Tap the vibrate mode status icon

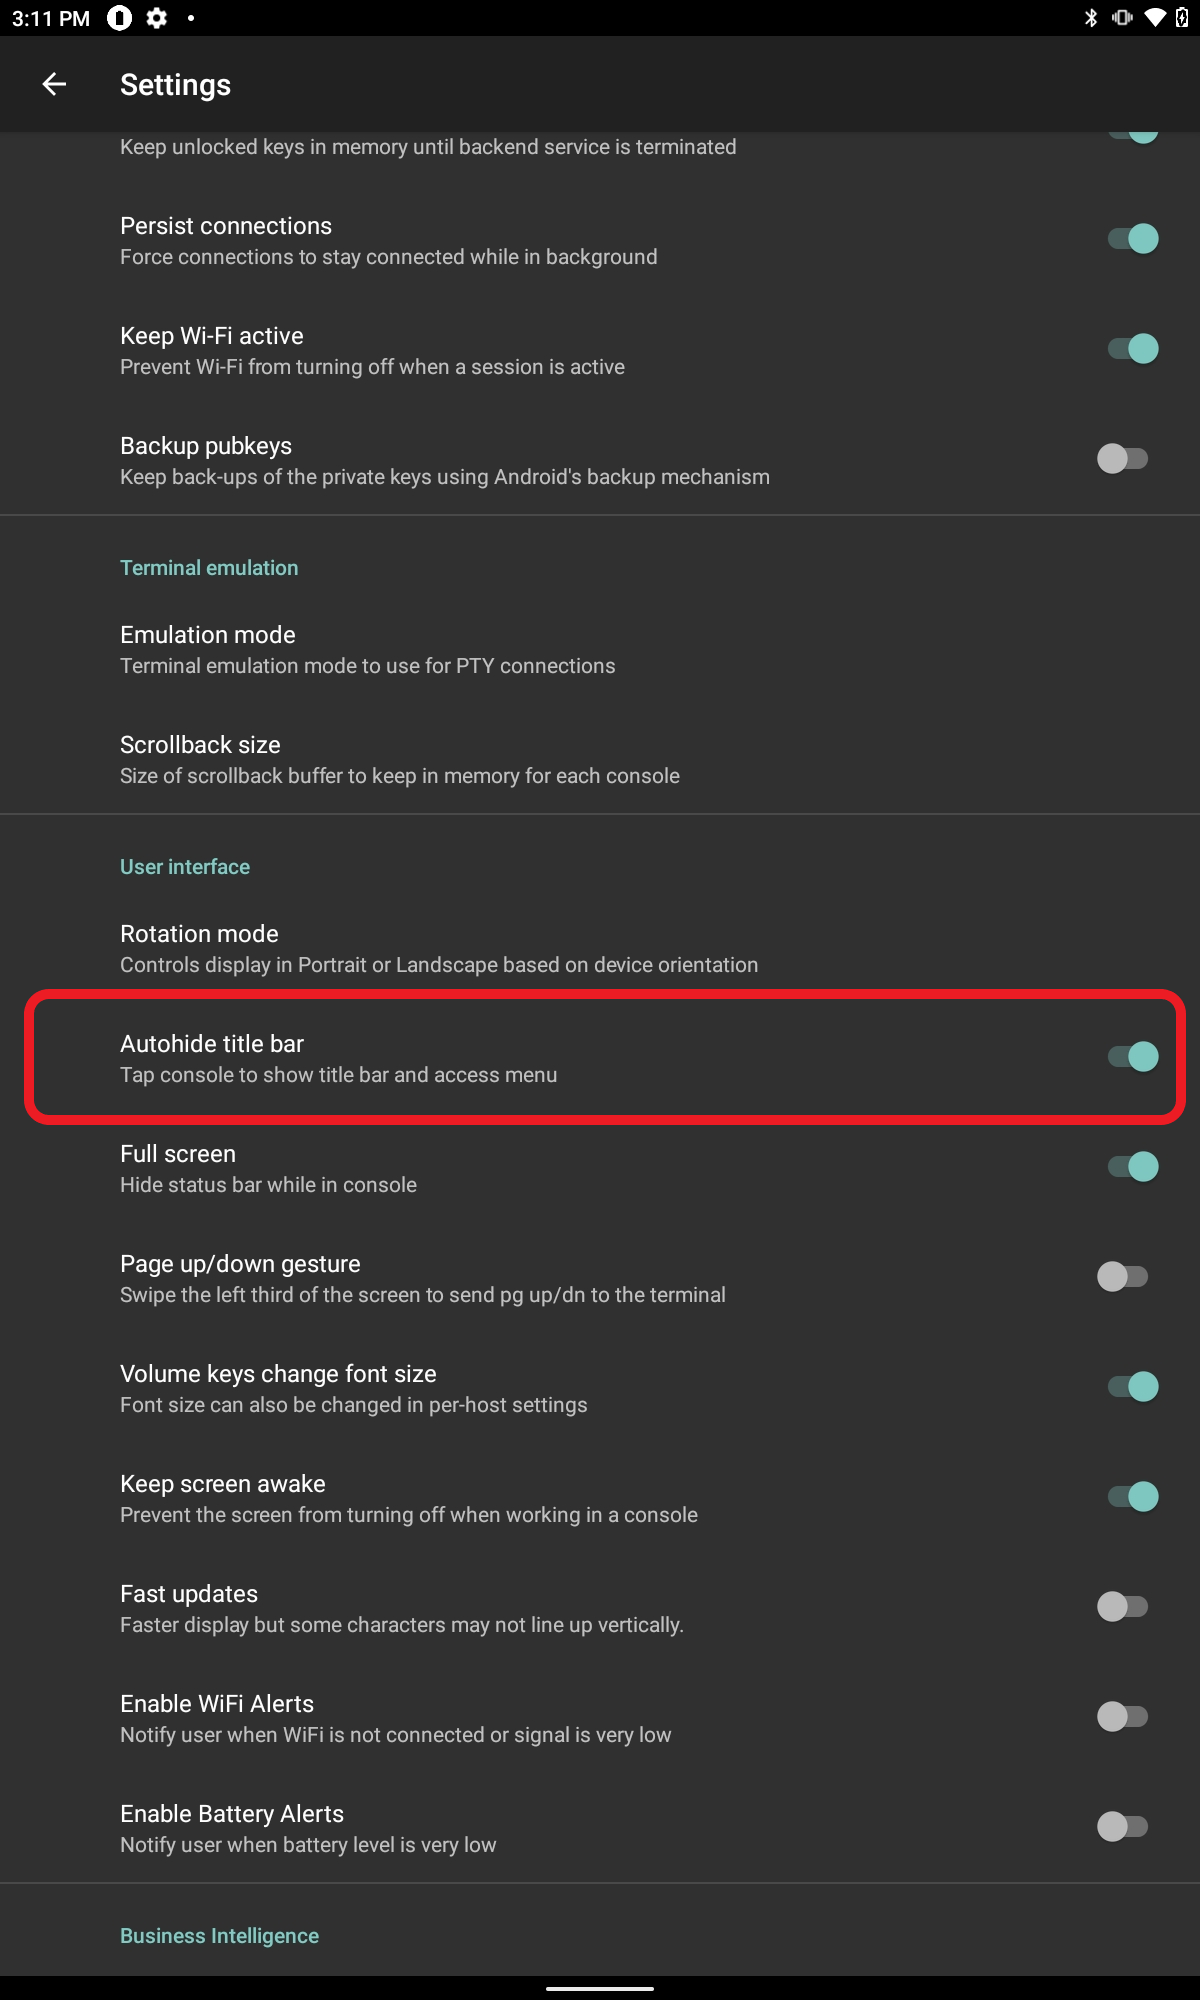pyautogui.click(x=1122, y=18)
